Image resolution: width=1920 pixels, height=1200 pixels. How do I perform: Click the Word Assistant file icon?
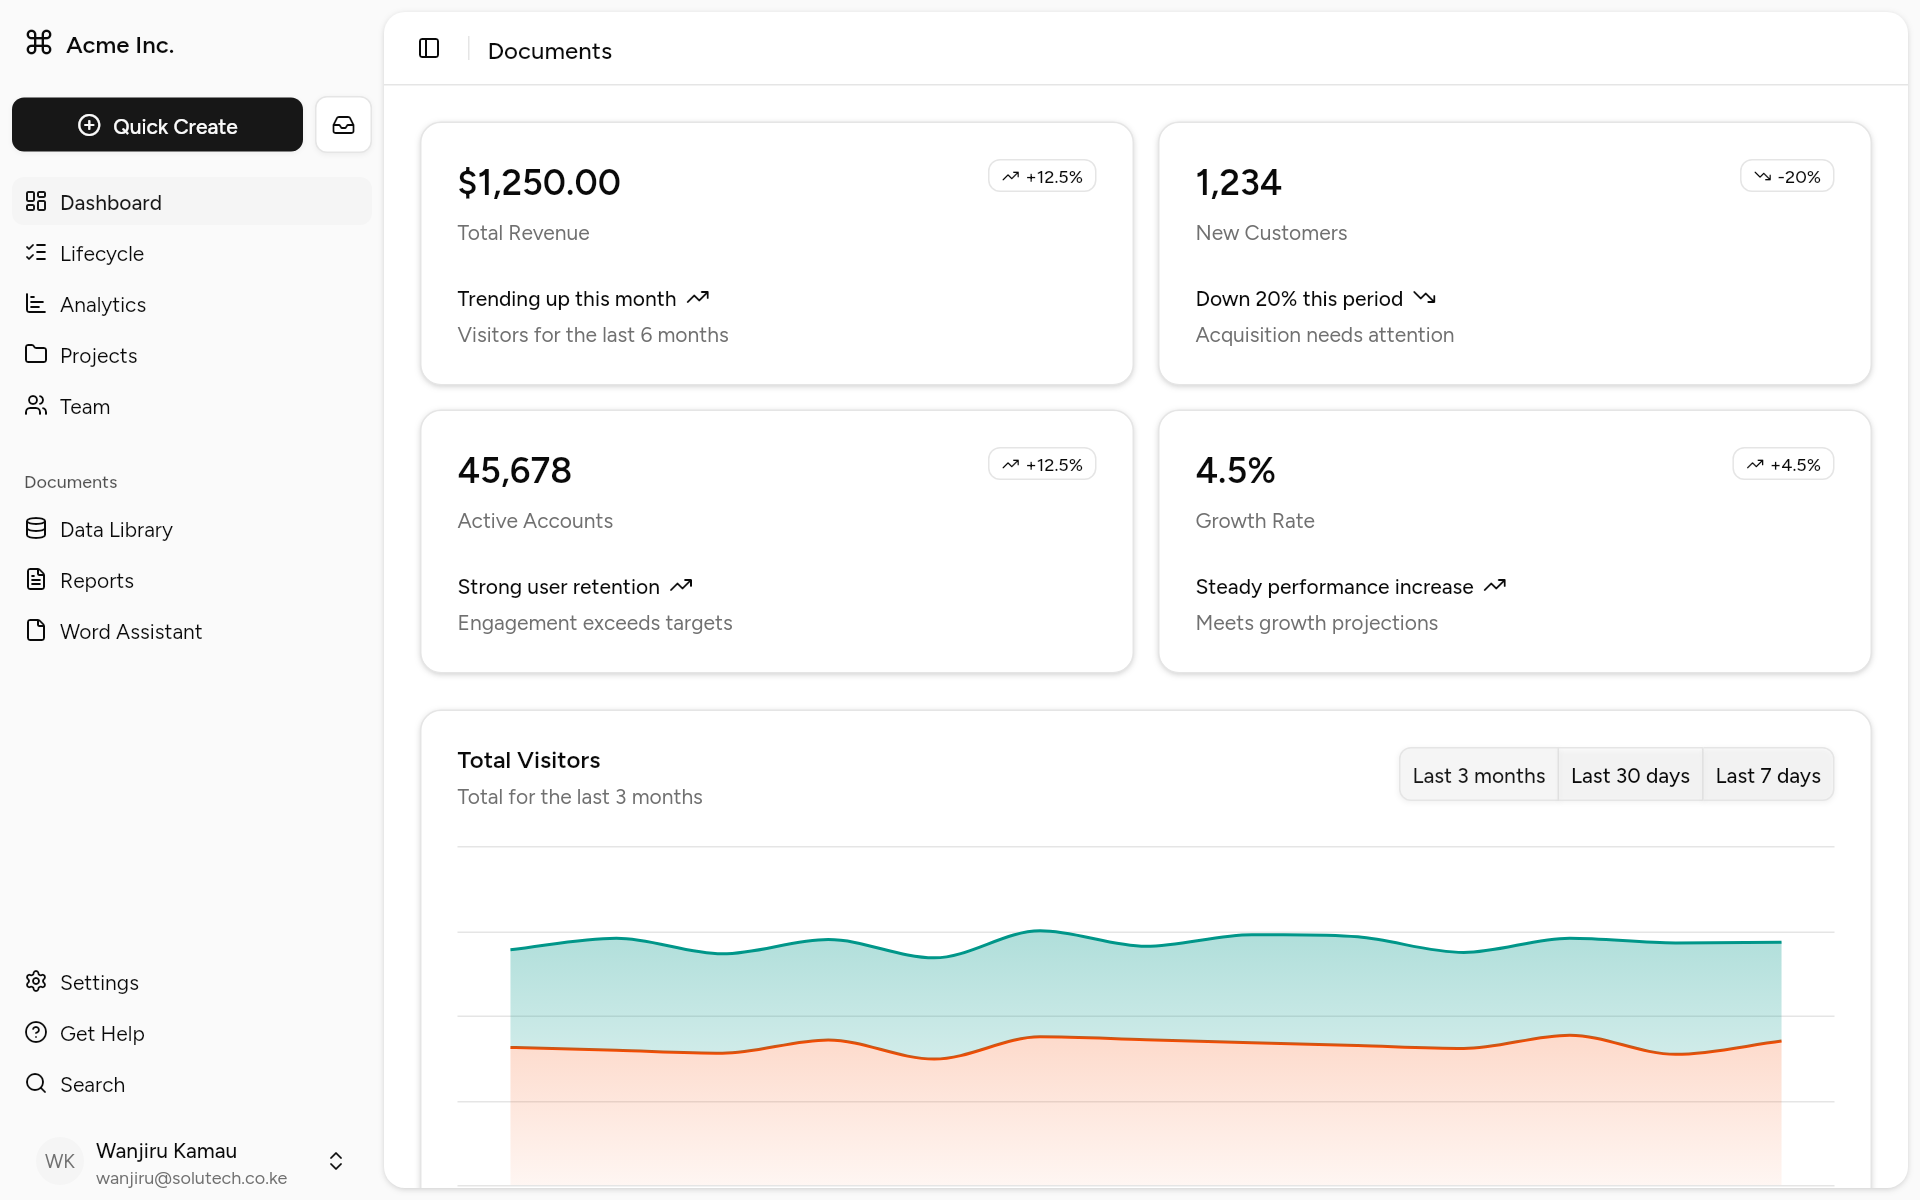click(36, 630)
